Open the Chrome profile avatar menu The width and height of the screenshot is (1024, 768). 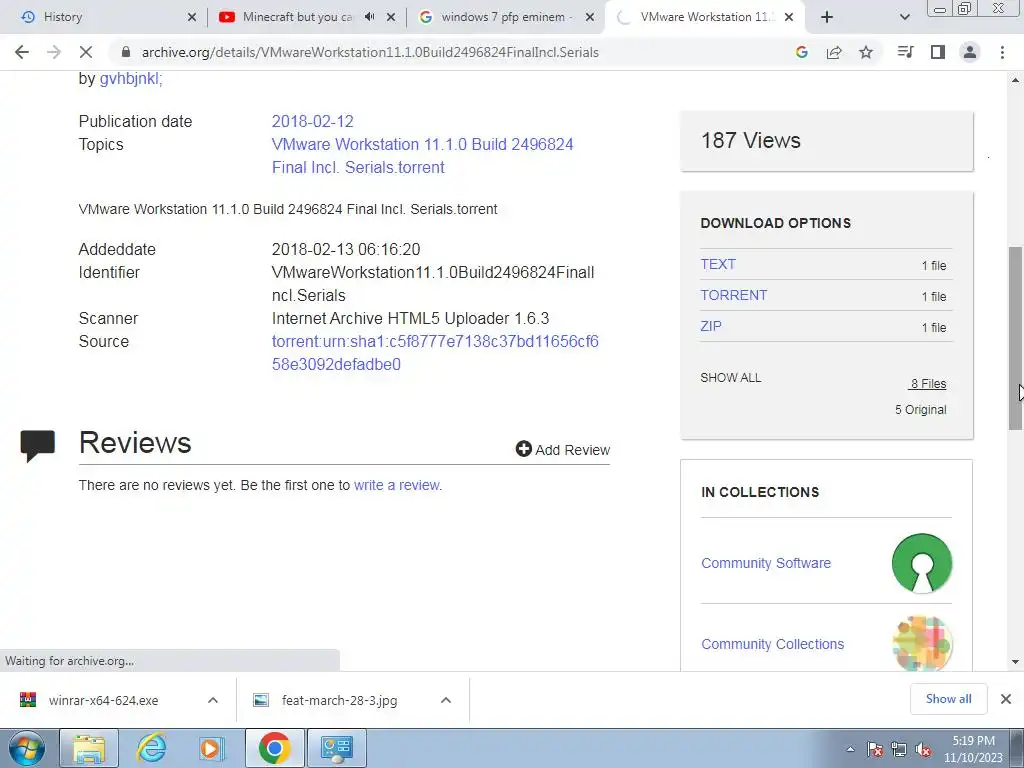point(970,52)
